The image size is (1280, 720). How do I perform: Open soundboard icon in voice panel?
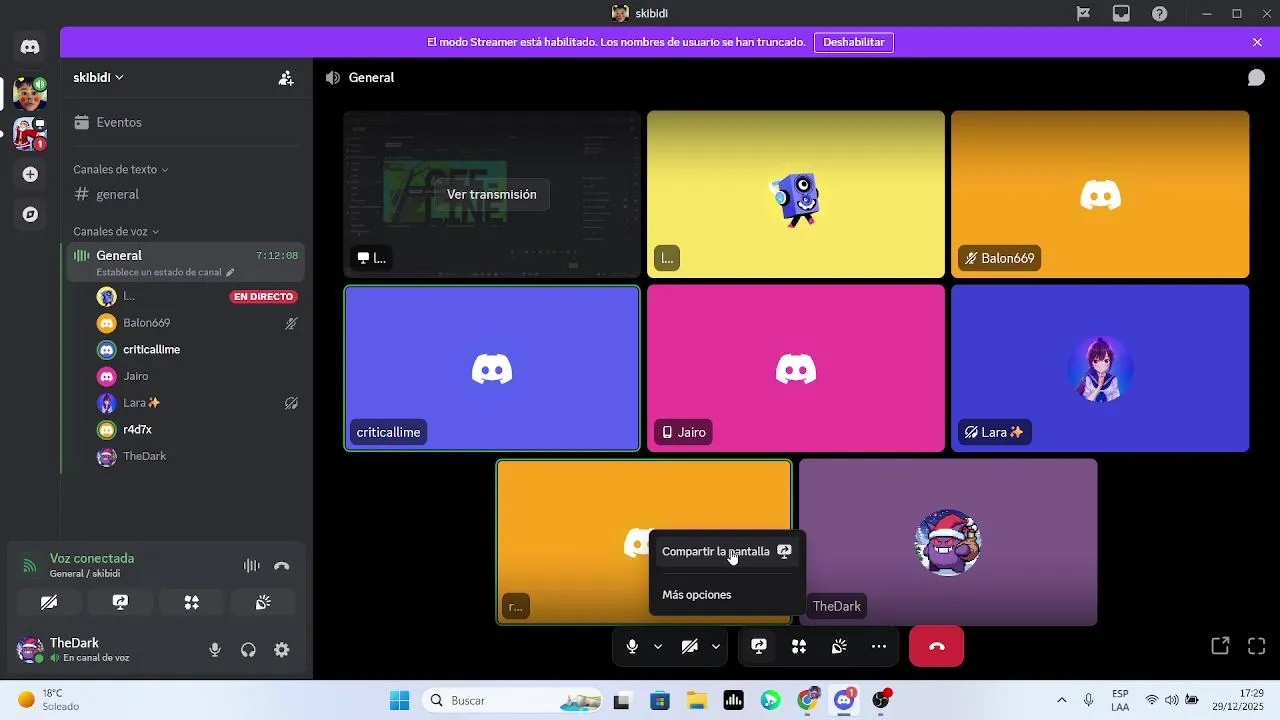pos(263,602)
